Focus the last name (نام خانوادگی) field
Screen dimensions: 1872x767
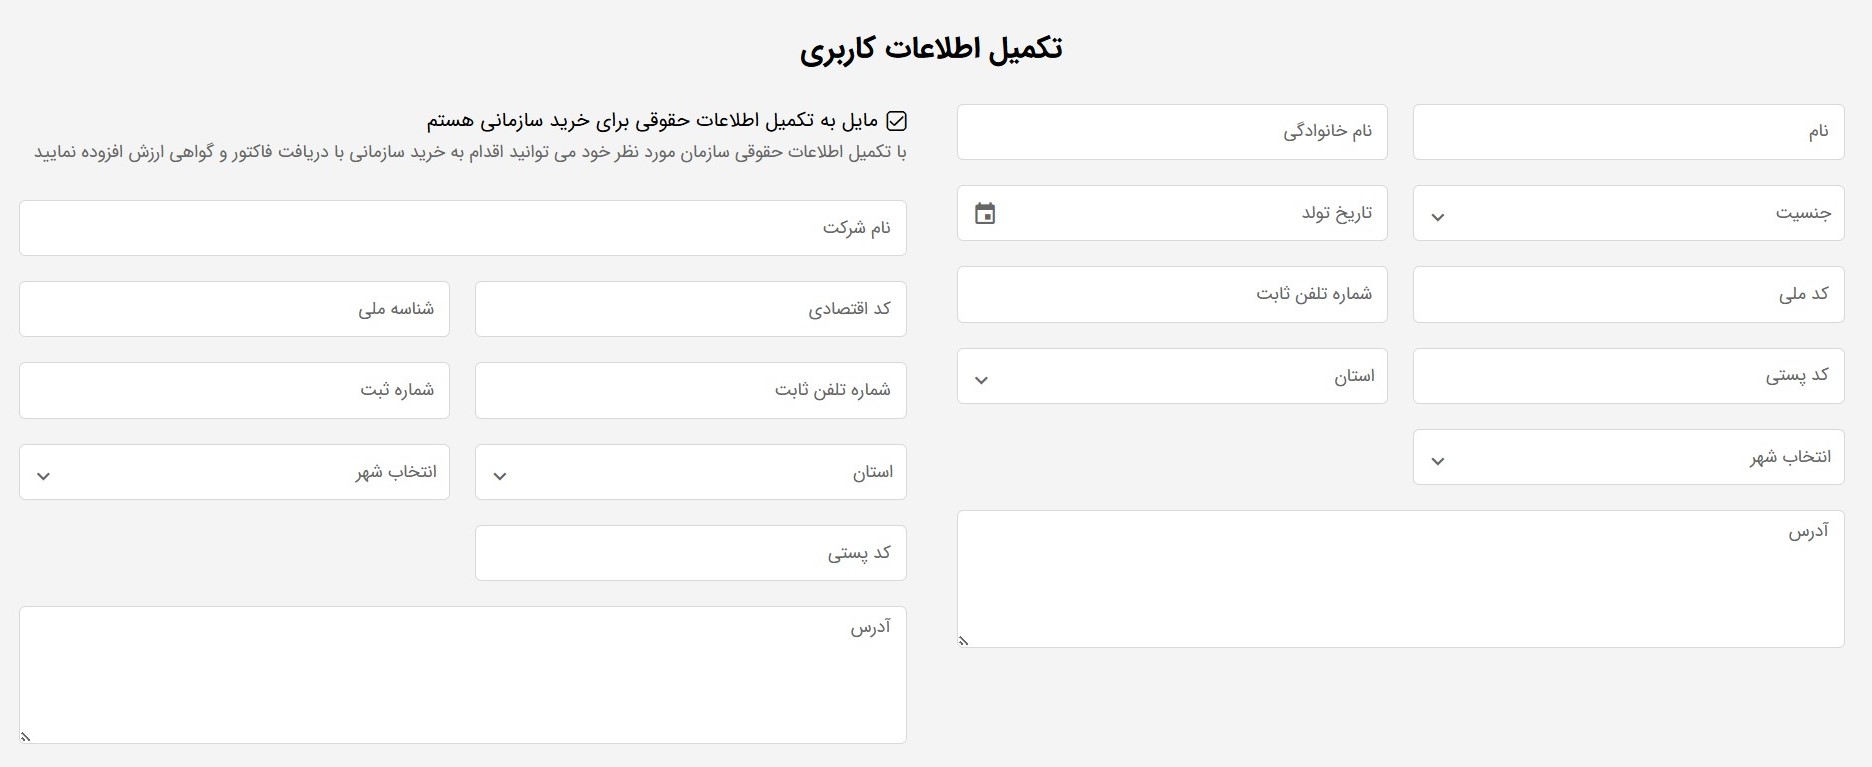coord(1172,132)
